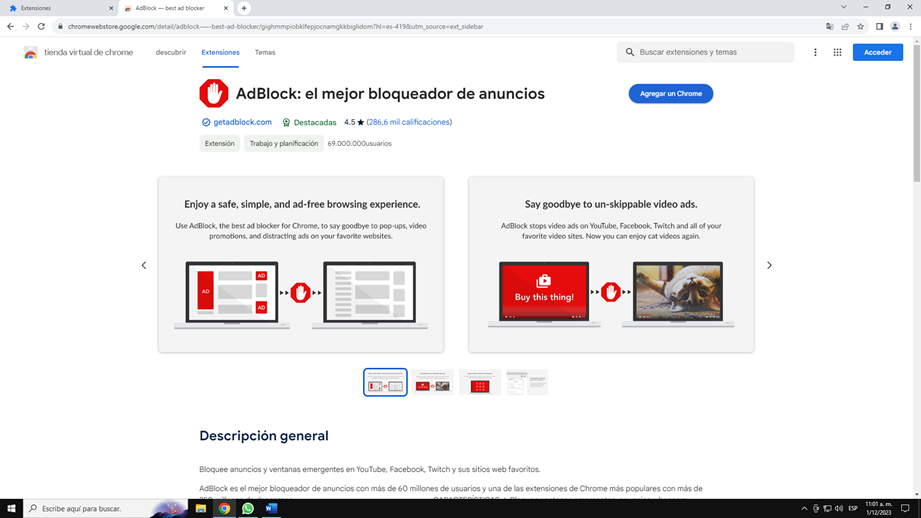
Task: Click the share page icon in address bar
Action: tap(845, 26)
